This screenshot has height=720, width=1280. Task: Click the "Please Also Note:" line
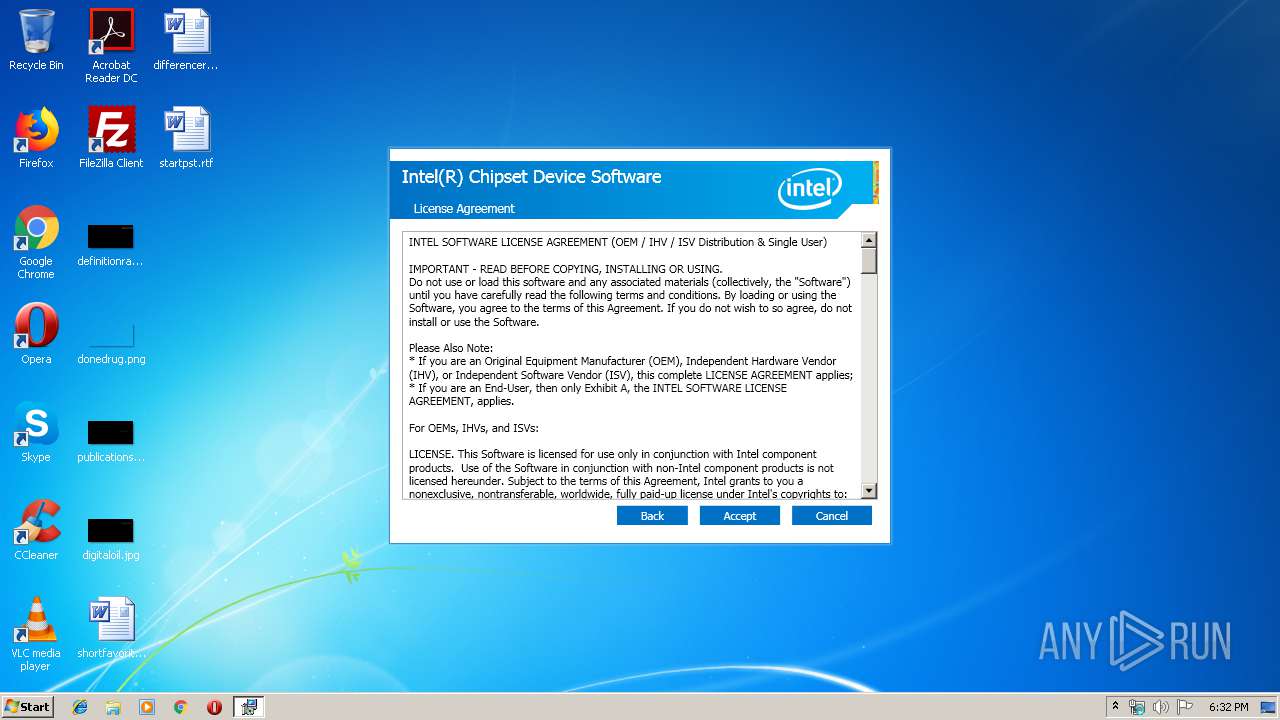pyautogui.click(x=451, y=348)
